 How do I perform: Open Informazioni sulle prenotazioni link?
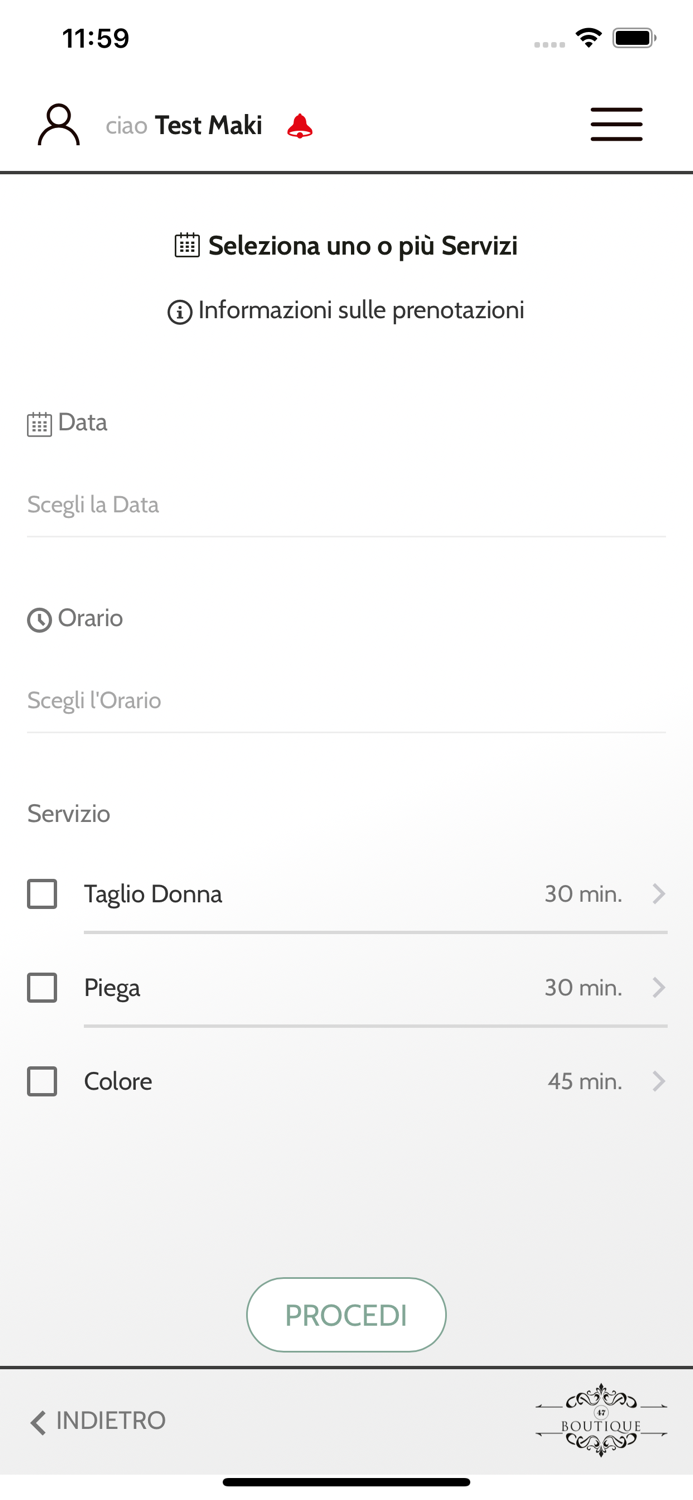point(360,311)
